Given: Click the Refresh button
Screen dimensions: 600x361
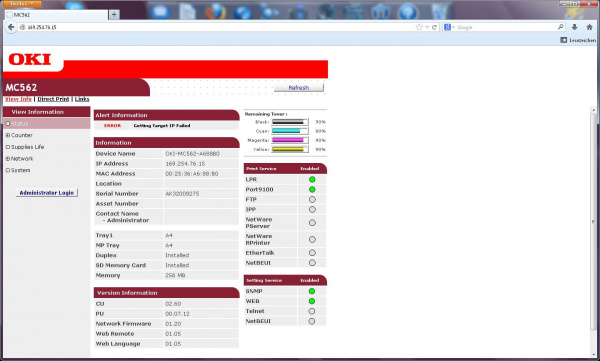Looking at the screenshot, I should [298, 88].
